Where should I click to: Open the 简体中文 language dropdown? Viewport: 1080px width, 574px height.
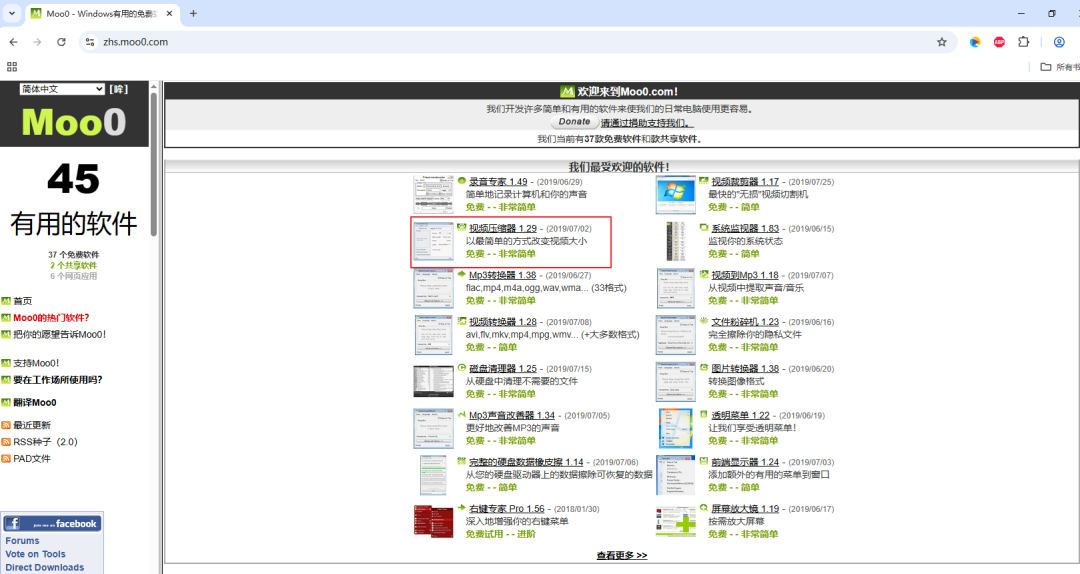coord(62,89)
